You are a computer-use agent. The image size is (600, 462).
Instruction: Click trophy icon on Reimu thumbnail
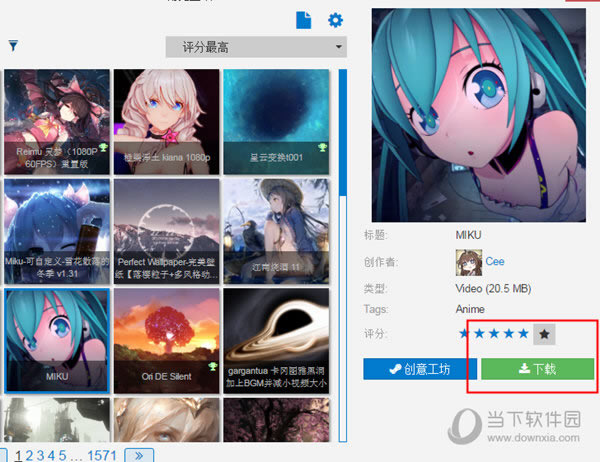(x=103, y=147)
